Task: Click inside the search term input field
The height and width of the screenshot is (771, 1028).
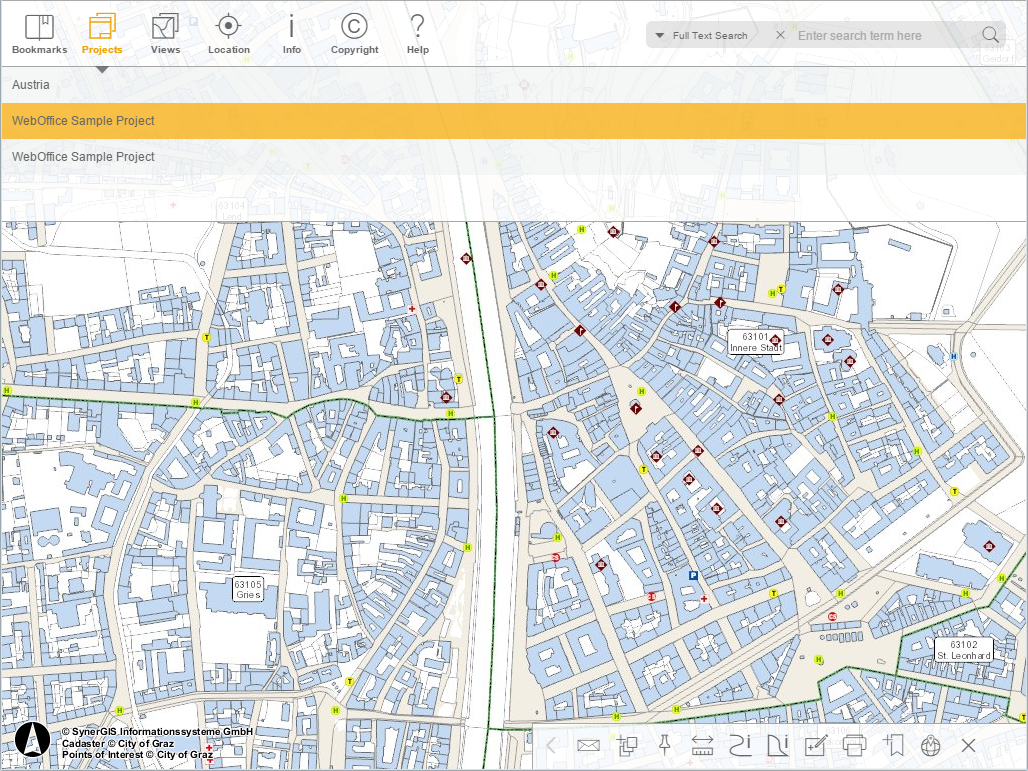Action: click(x=880, y=34)
